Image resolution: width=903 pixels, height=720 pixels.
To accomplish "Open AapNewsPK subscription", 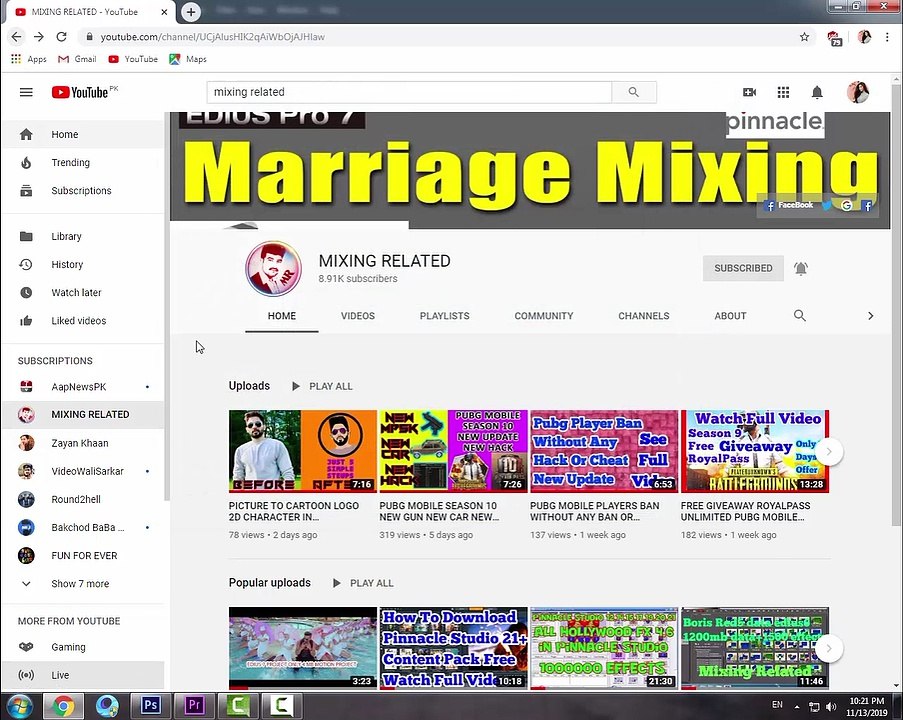I will (x=82, y=386).
